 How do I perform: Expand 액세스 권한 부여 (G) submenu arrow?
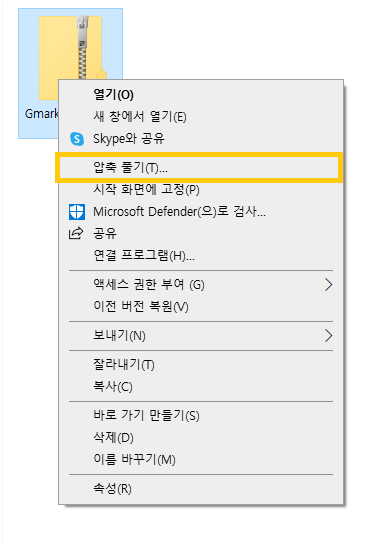(x=328, y=285)
